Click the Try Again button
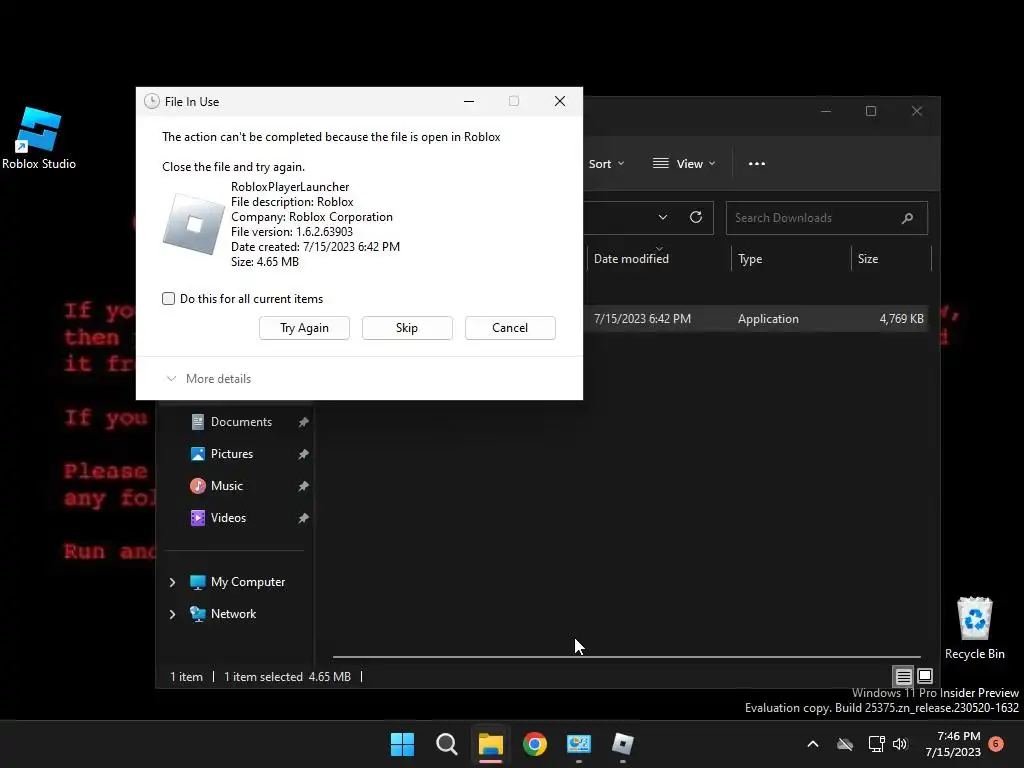 (x=304, y=328)
